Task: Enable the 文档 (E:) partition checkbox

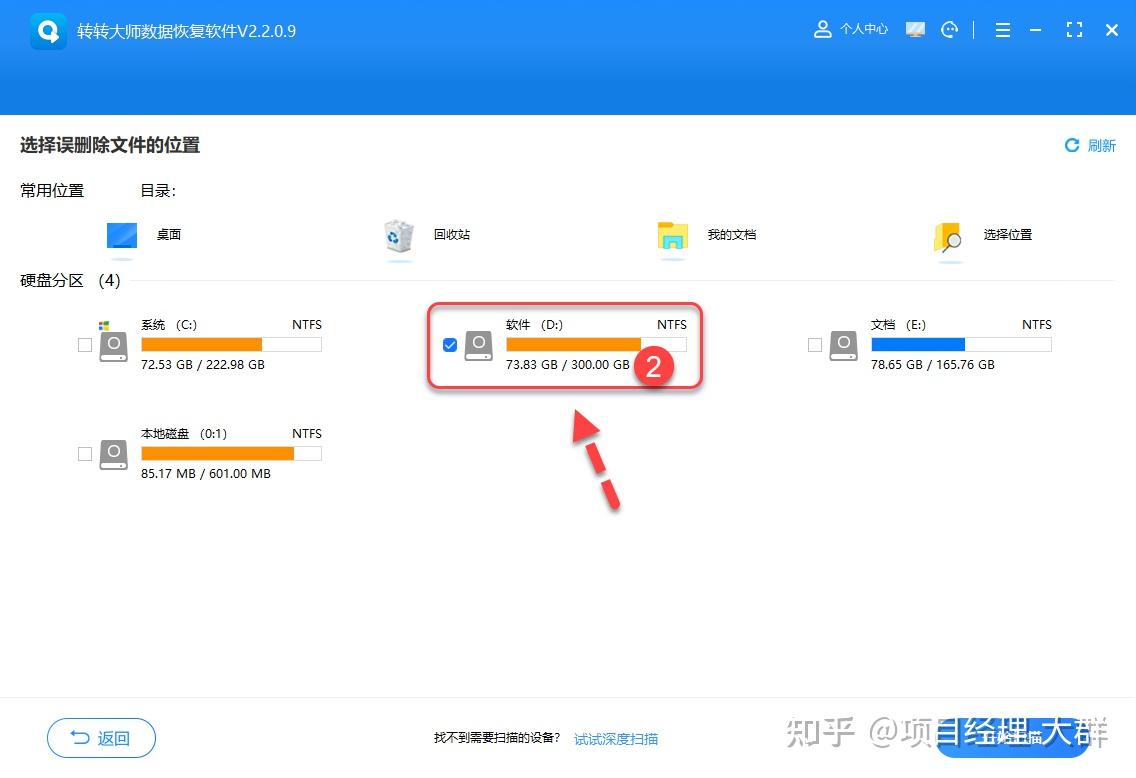Action: [x=815, y=344]
